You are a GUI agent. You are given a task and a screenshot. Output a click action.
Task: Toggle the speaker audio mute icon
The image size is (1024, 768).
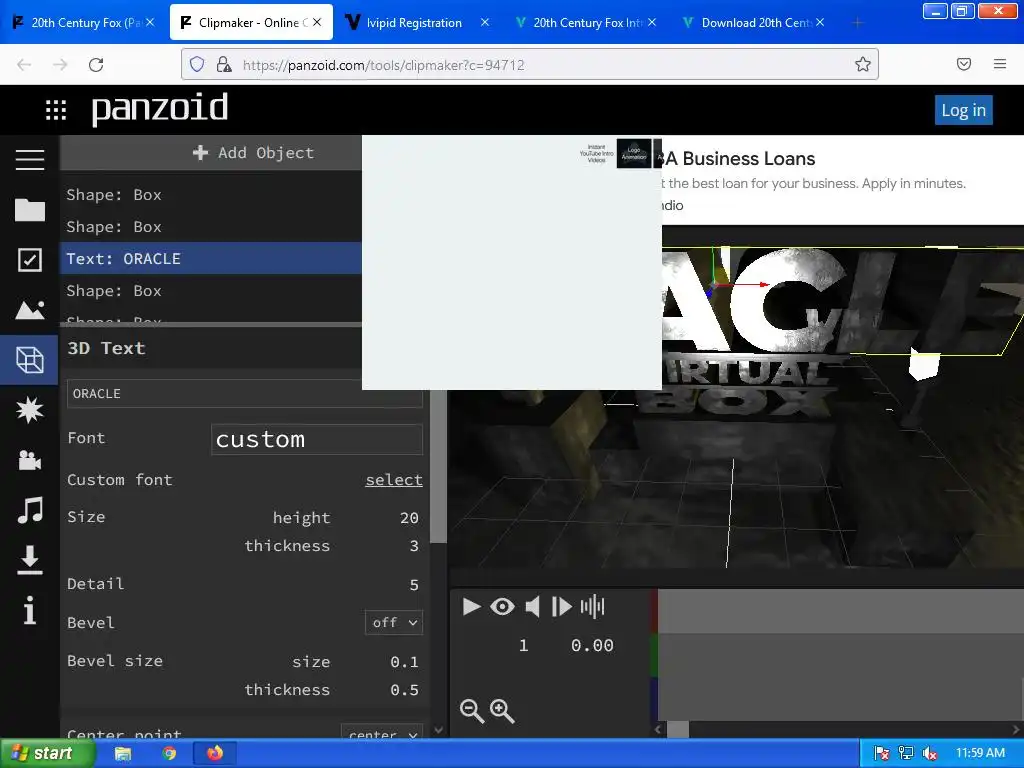[x=532, y=607]
